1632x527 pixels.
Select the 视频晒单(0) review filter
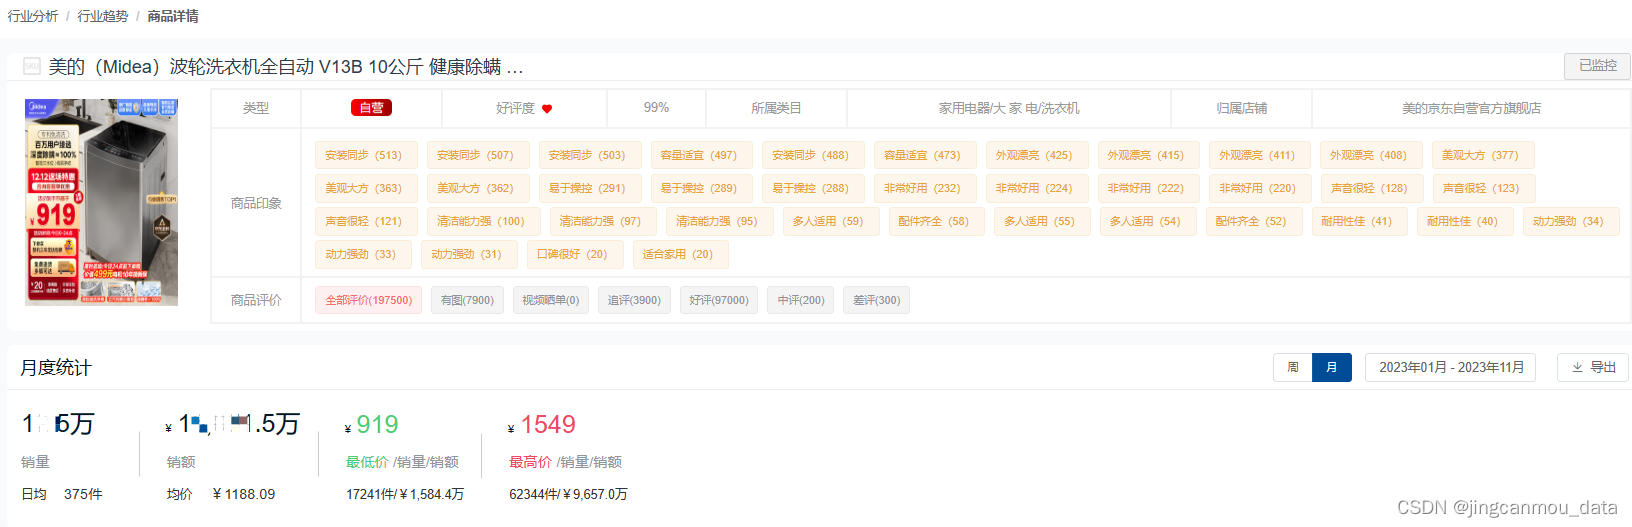pos(550,300)
